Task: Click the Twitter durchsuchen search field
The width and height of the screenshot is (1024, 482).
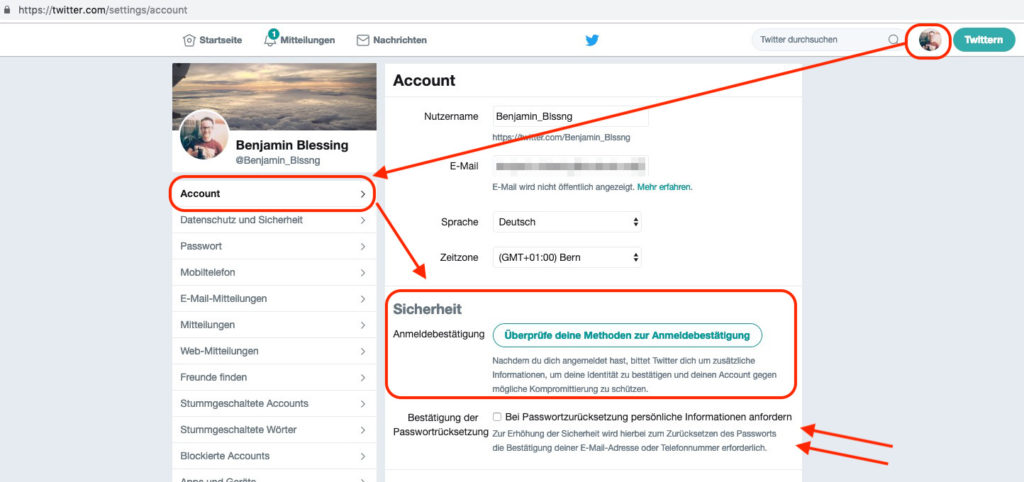Action: pyautogui.click(x=826, y=40)
